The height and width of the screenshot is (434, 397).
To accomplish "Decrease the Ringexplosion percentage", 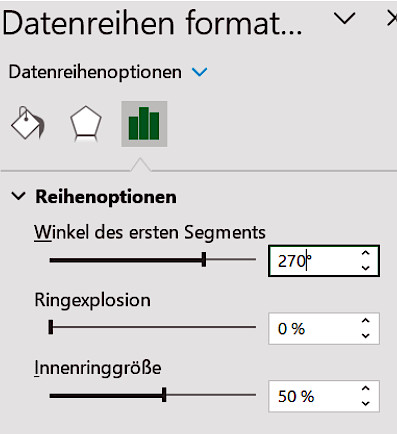I will [366, 336].
